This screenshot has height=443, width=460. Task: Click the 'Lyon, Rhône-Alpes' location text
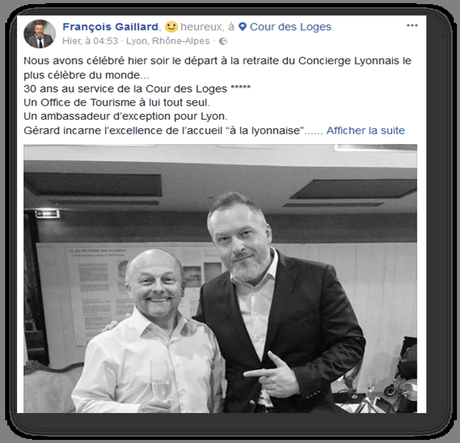coord(168,41)
